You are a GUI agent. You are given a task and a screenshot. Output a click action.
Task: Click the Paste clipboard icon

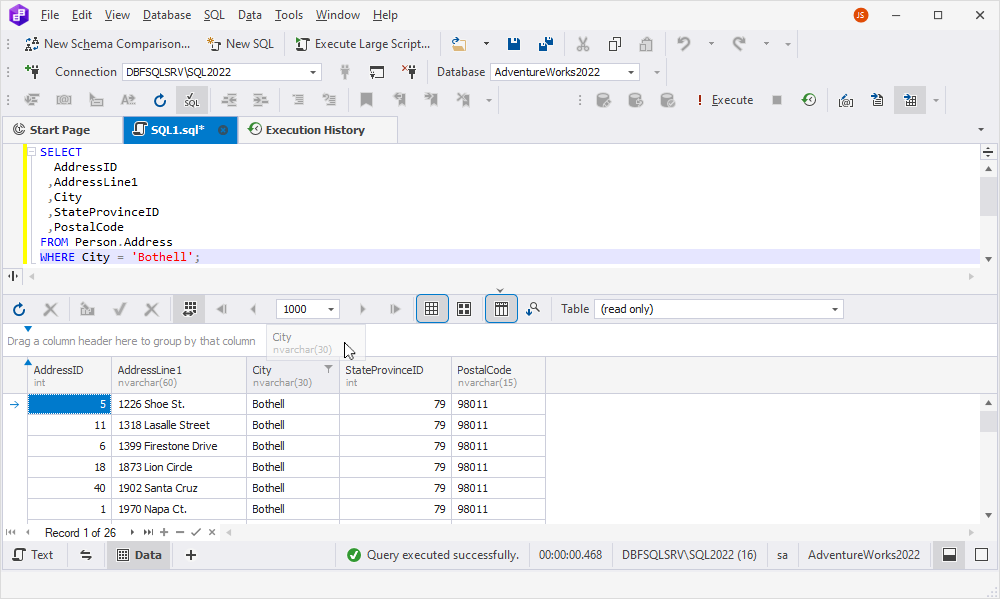(646, 44)
